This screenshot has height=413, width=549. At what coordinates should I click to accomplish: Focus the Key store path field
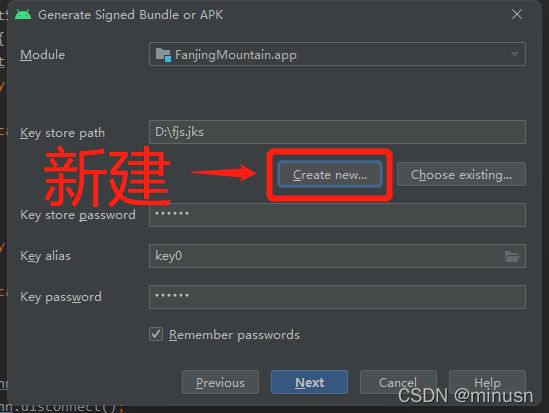coord(337,132)
